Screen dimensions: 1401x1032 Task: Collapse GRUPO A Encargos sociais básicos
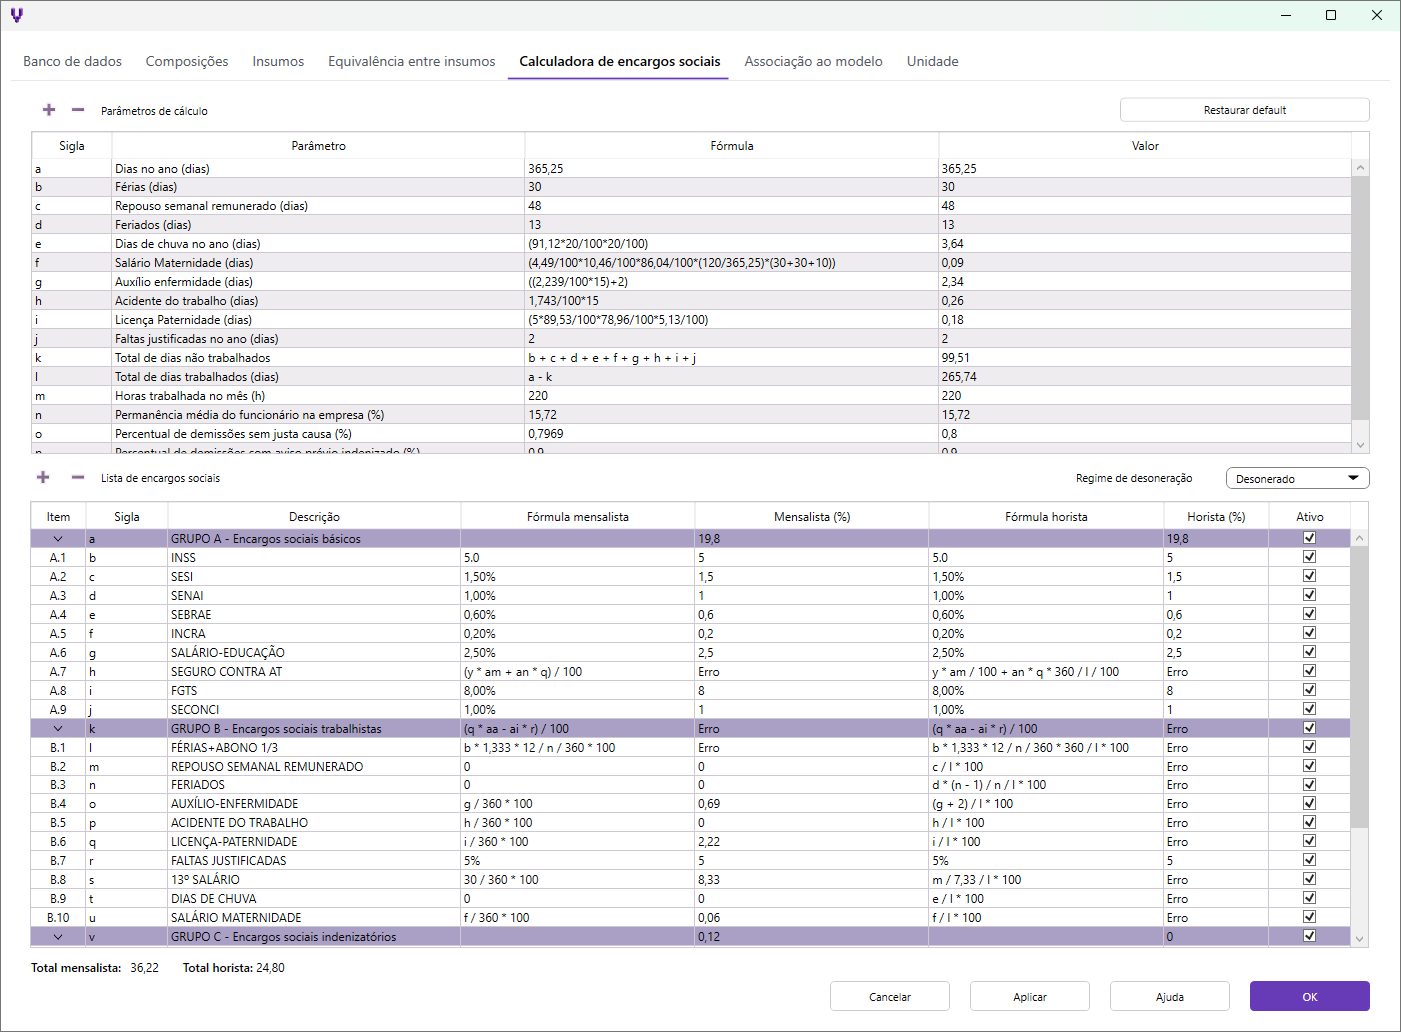pyautogui.click(x=58, y=539)
